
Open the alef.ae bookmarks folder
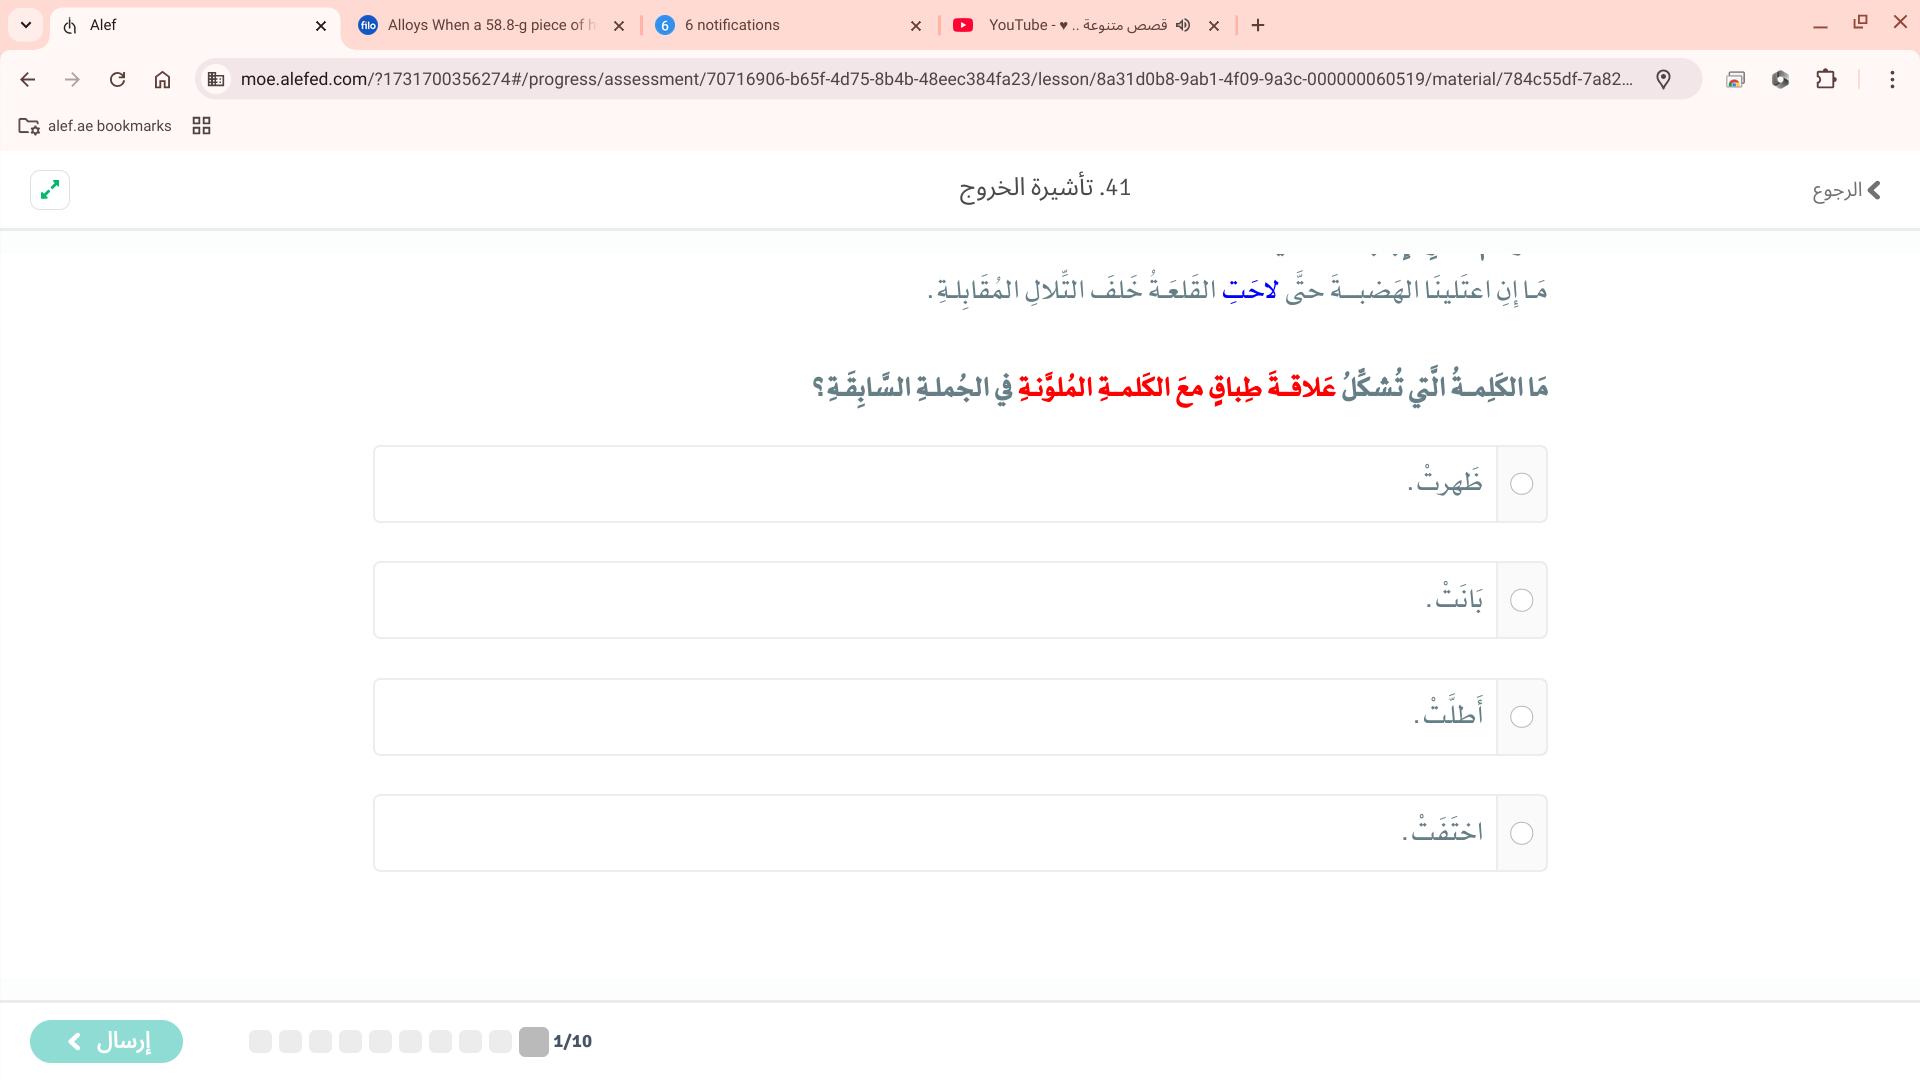(95, 126)
